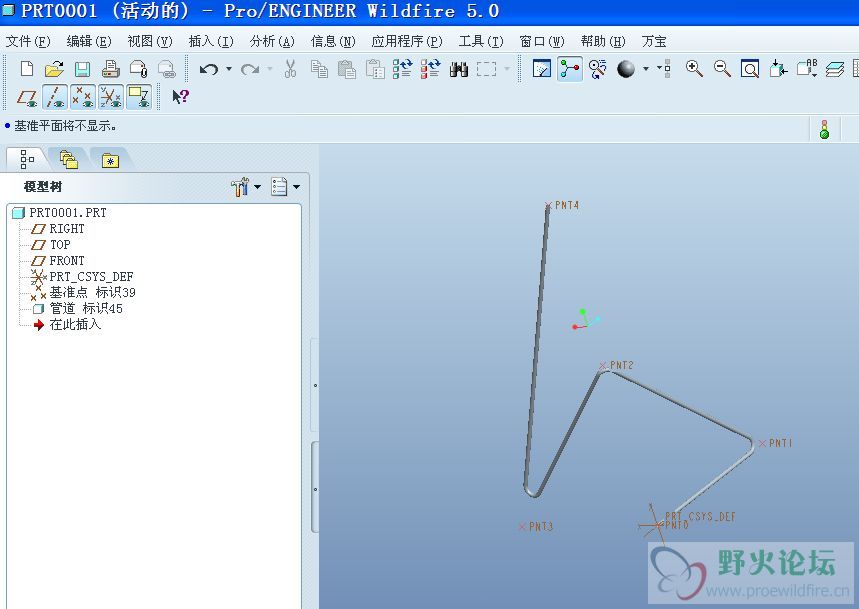Undo the last operation
This screenshot has height=609, width=859.
point(209,69)
